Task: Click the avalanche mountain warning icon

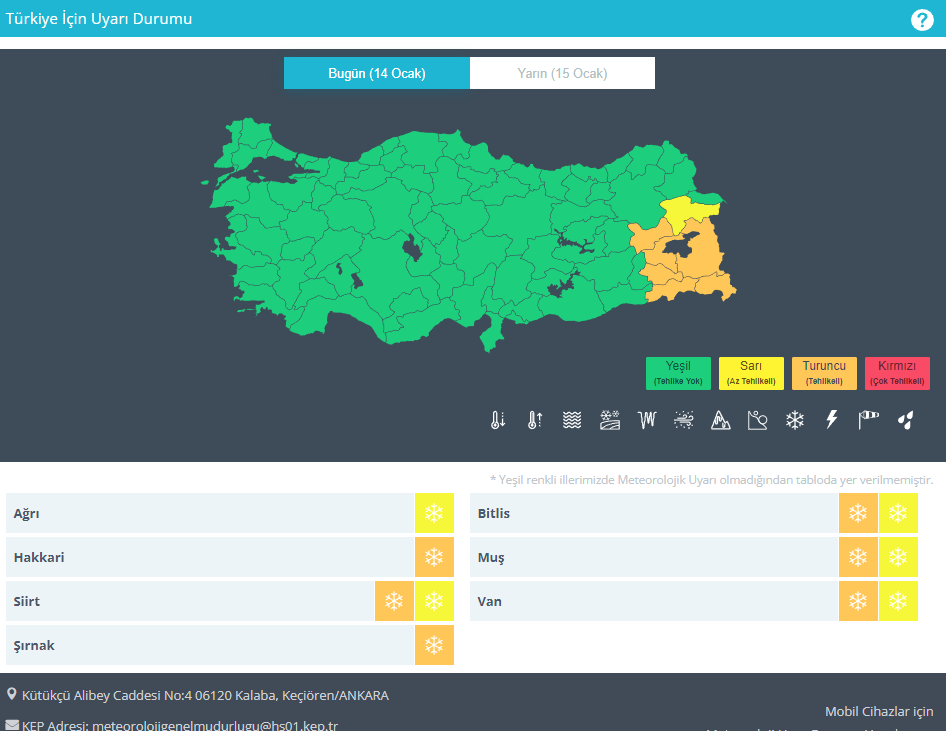Action: pos(720,421)
